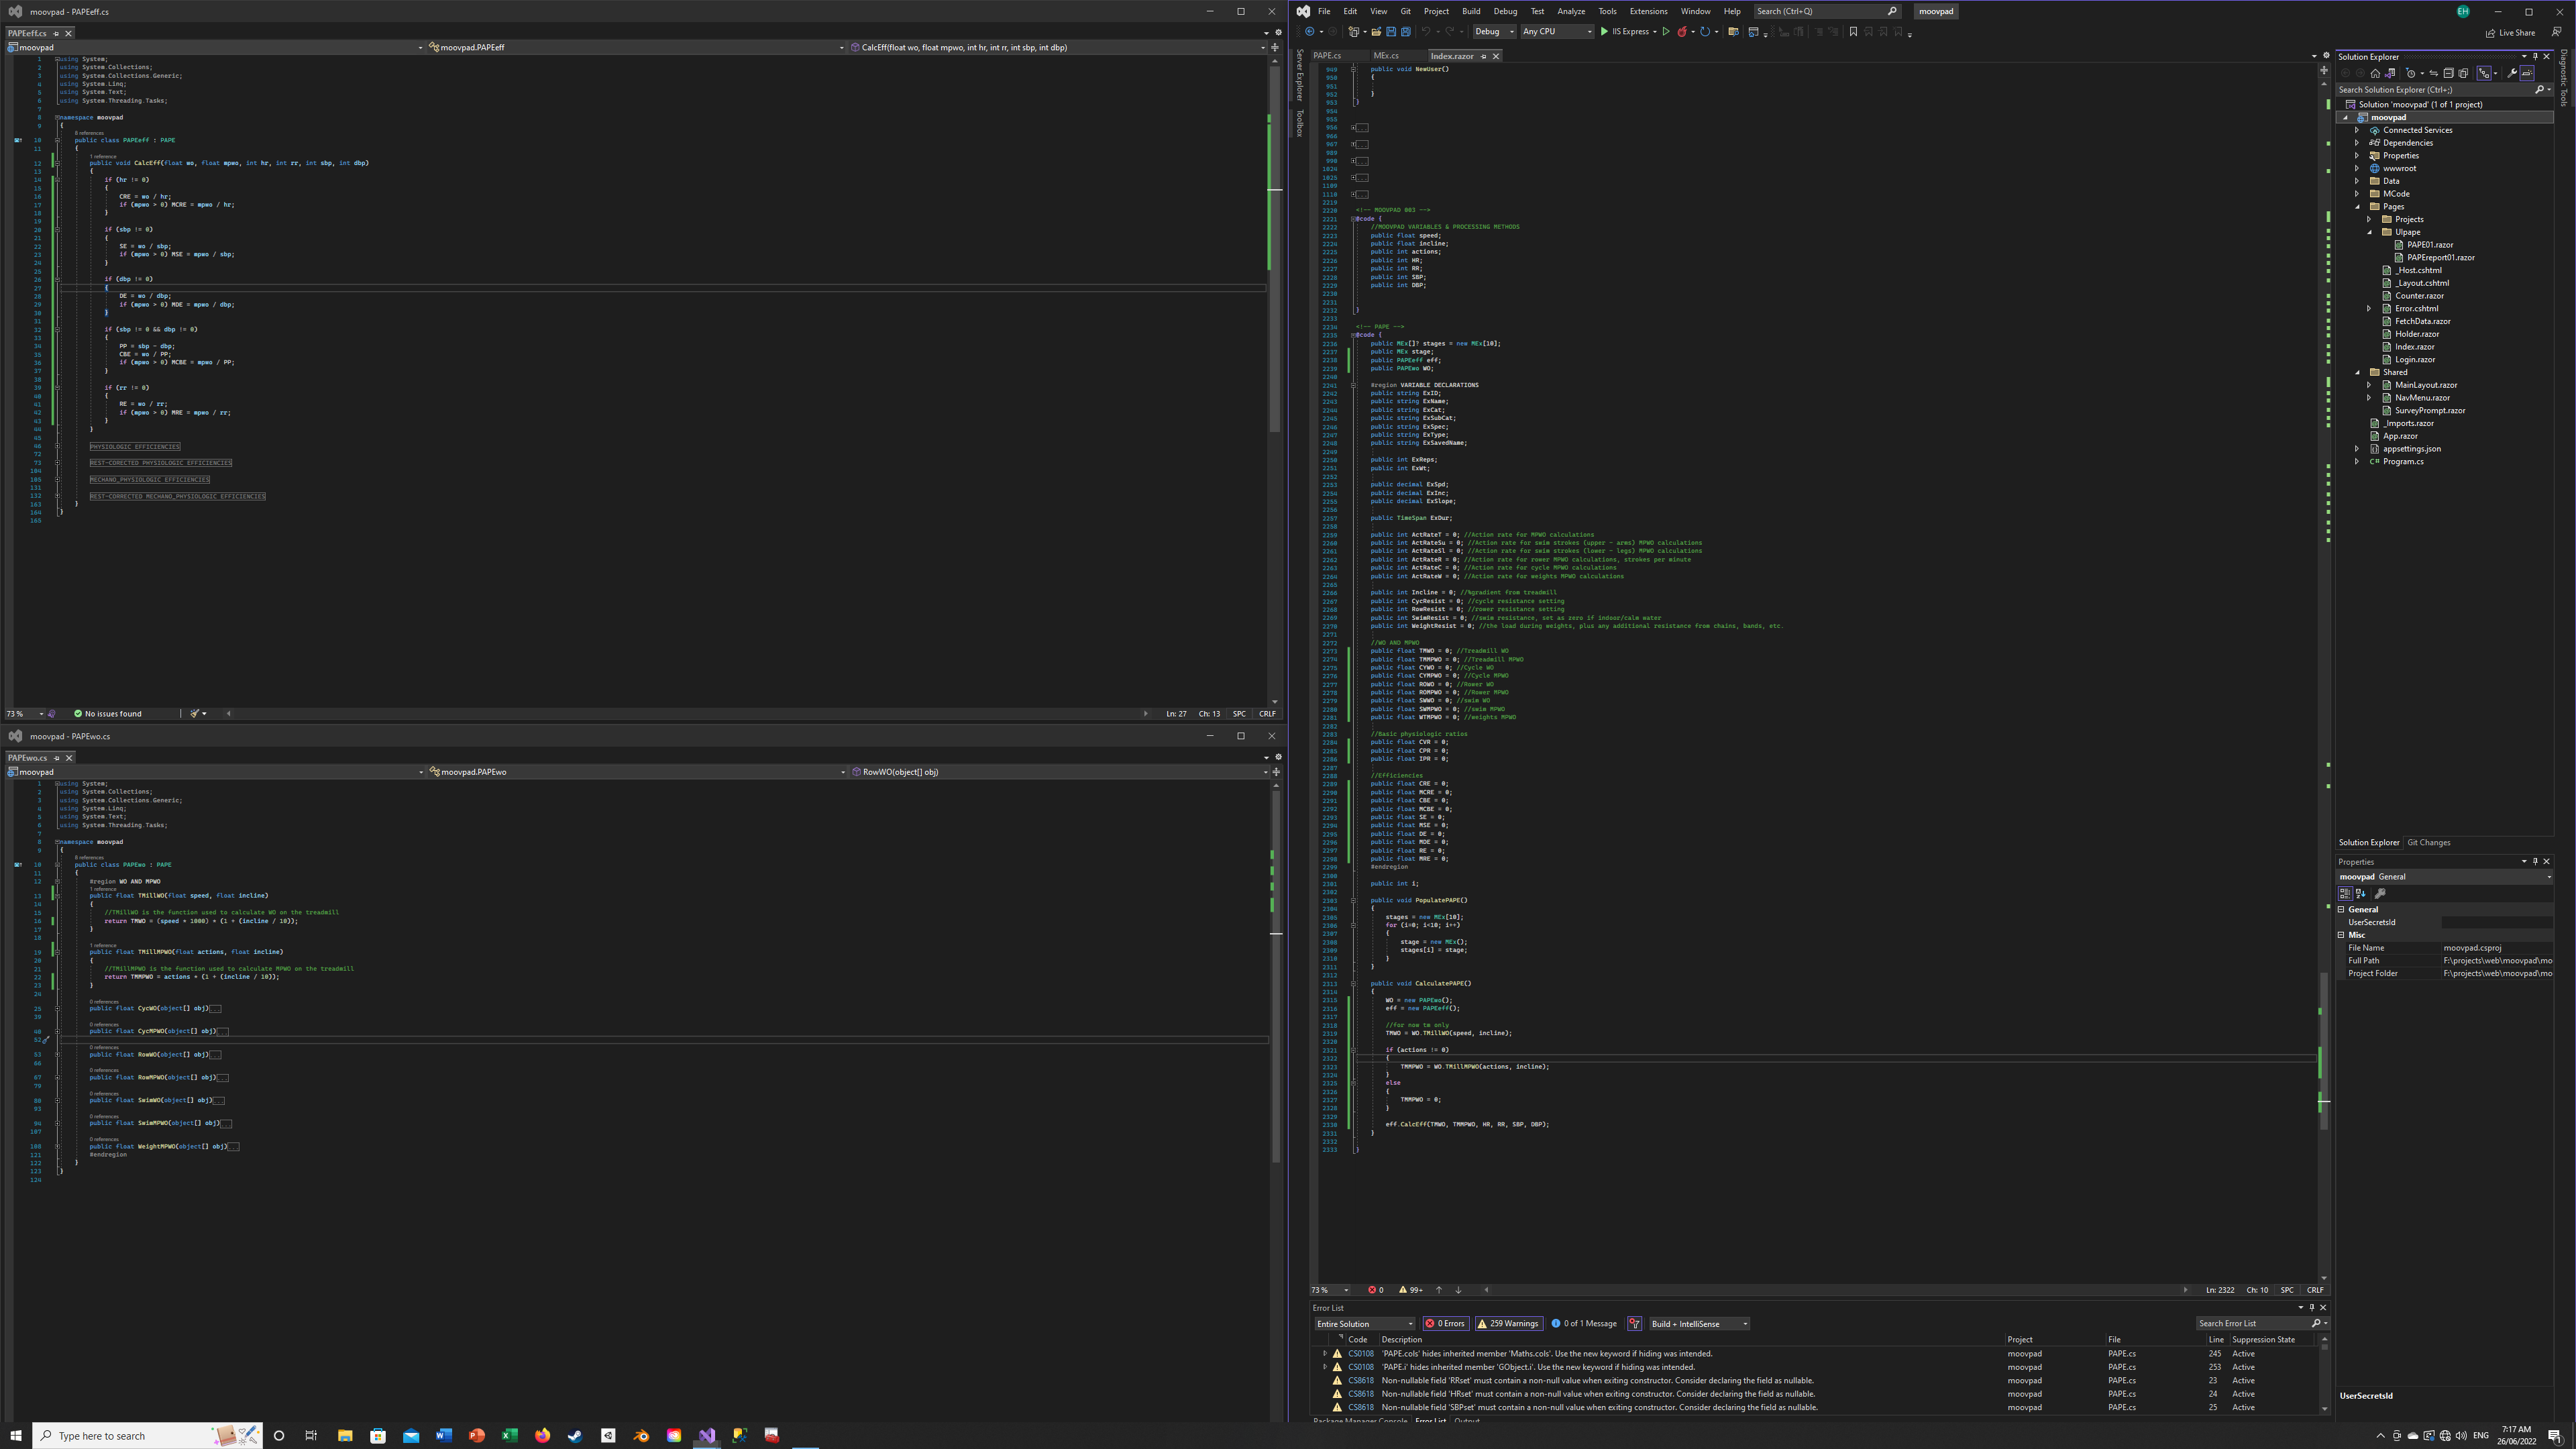Expand the Dependencies node in Solution Explorer

click(2357, 143)
